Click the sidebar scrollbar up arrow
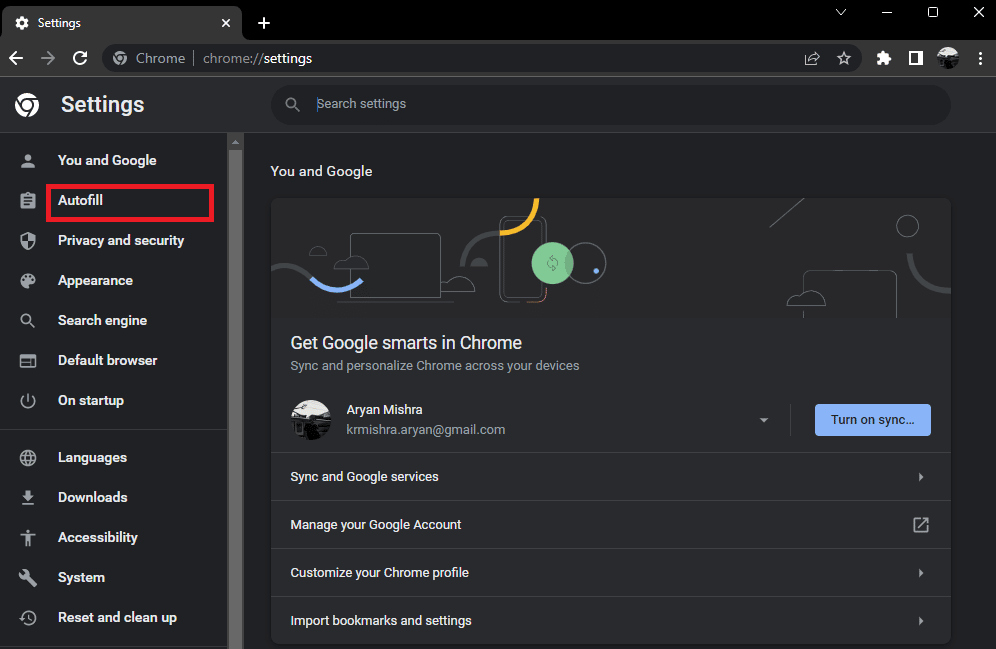 (235, 142)
